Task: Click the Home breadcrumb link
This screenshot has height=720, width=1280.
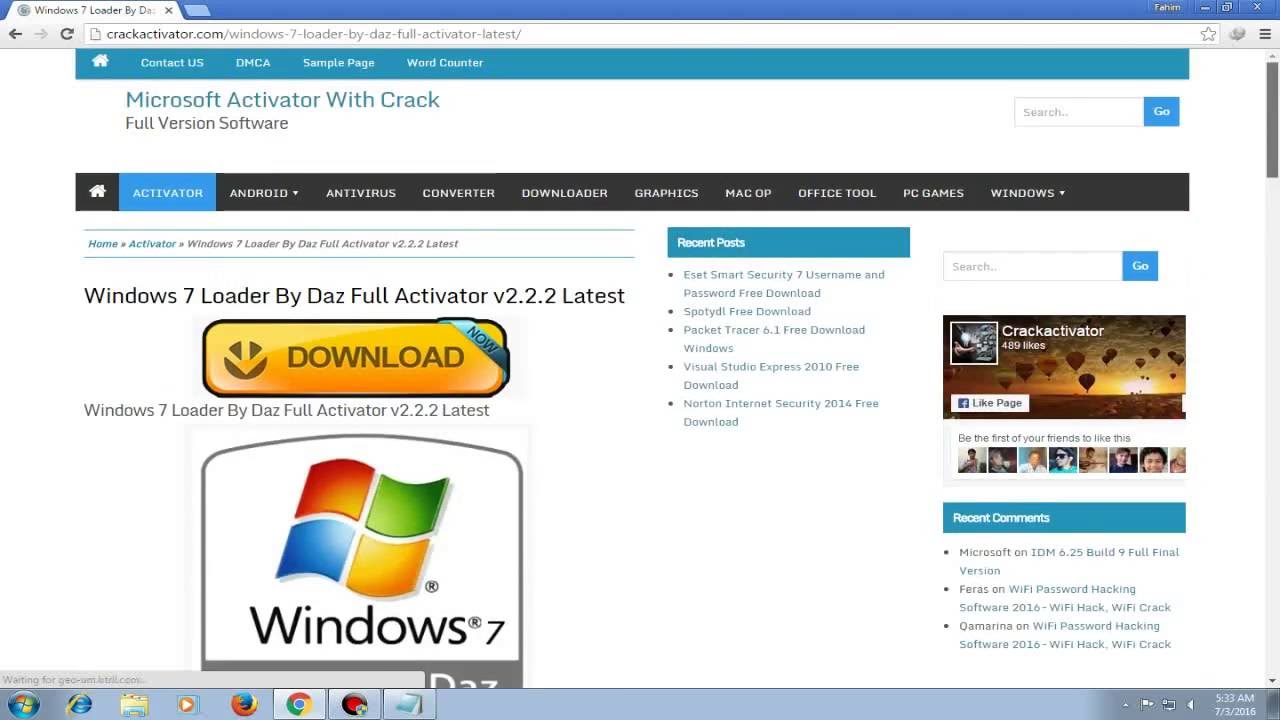Action: point(103,244)
